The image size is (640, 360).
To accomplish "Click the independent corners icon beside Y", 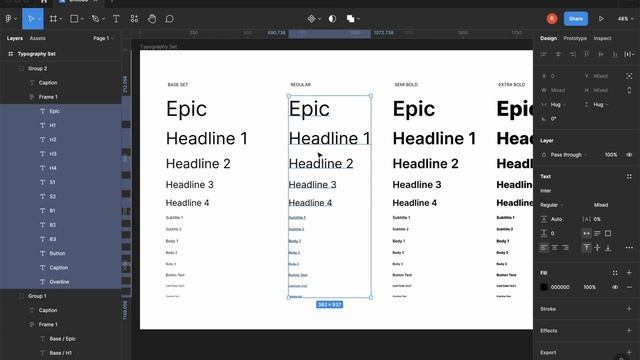I will [x=629, y=76].
